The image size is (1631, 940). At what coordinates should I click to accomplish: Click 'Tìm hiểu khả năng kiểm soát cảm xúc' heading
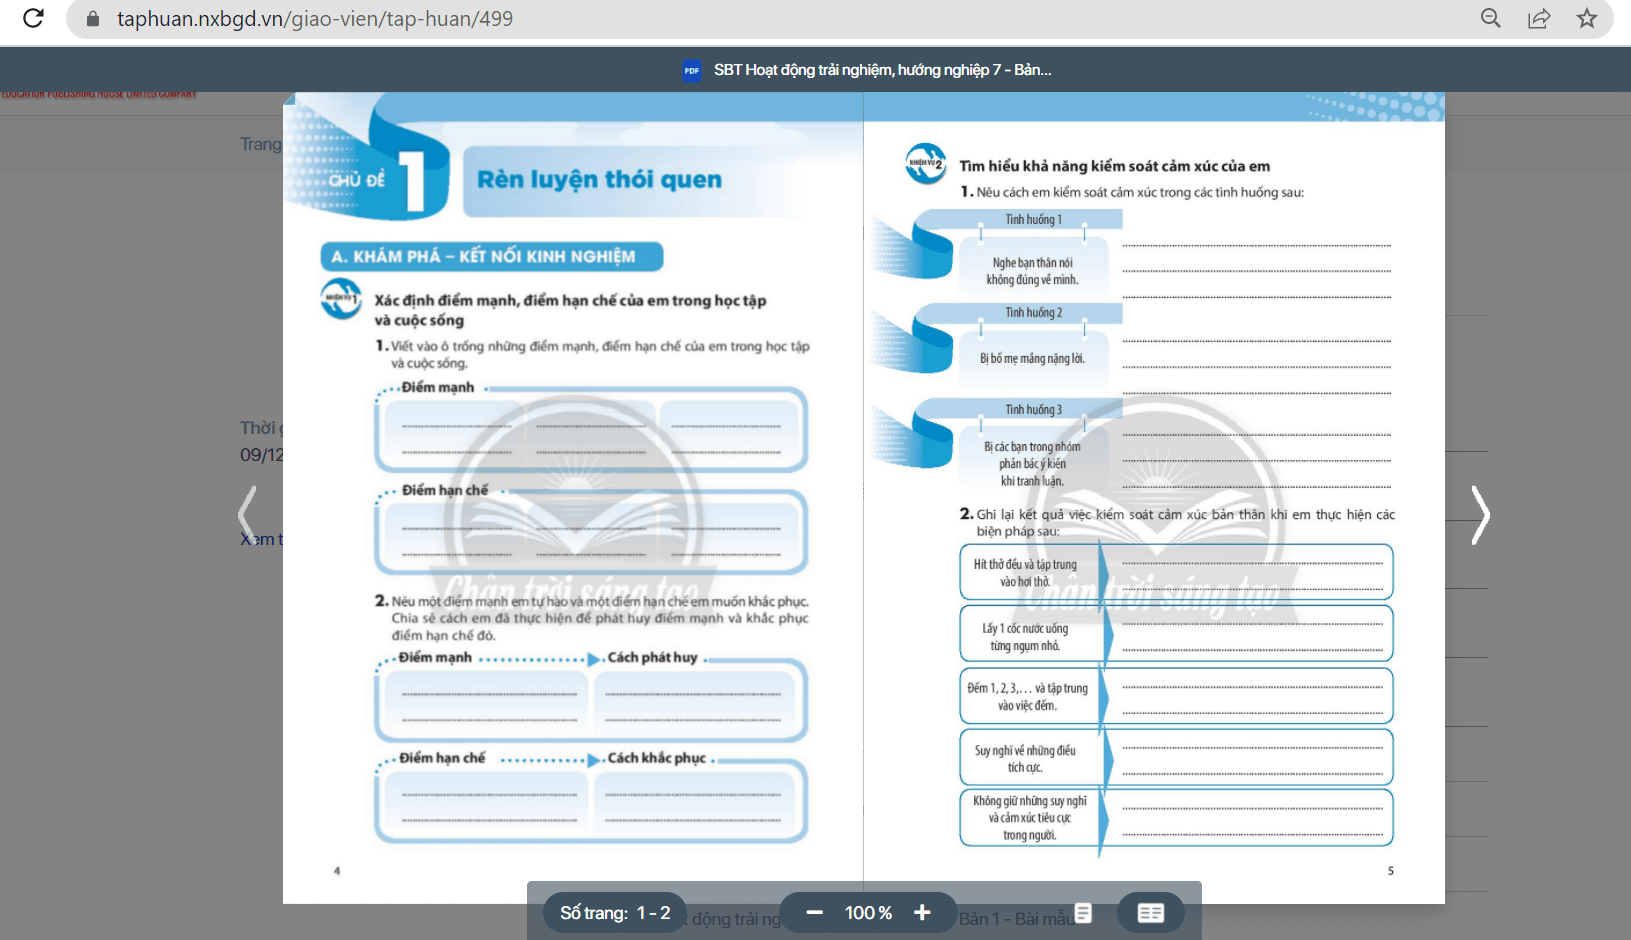pyautogui.click(x=1114, y=166)
